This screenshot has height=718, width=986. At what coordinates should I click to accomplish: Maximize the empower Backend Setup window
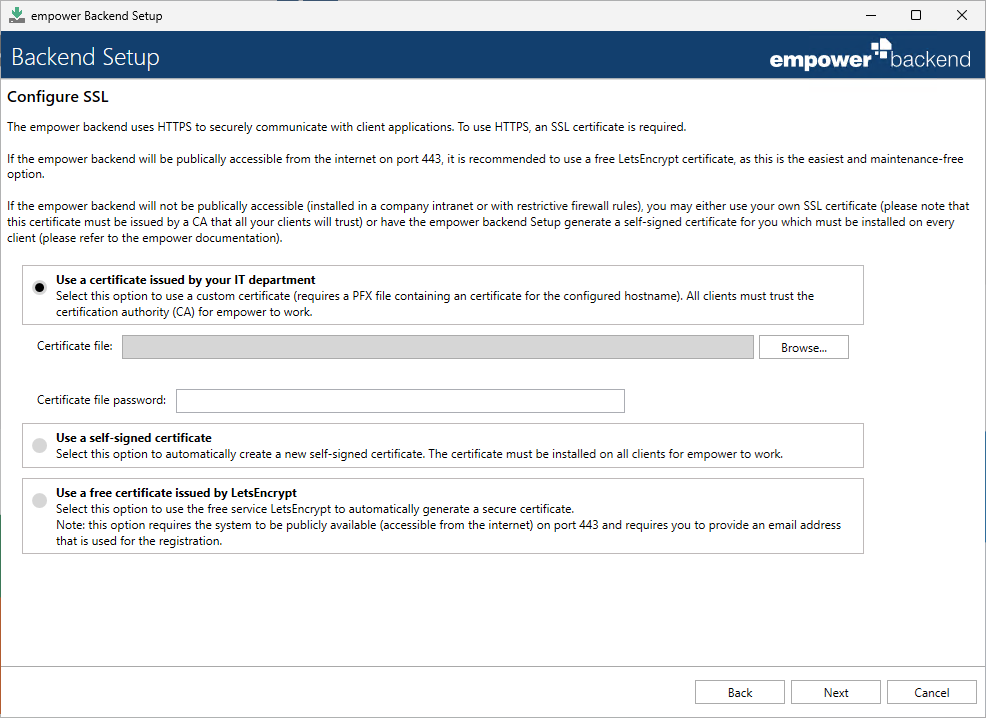click(x=916, y=15)
